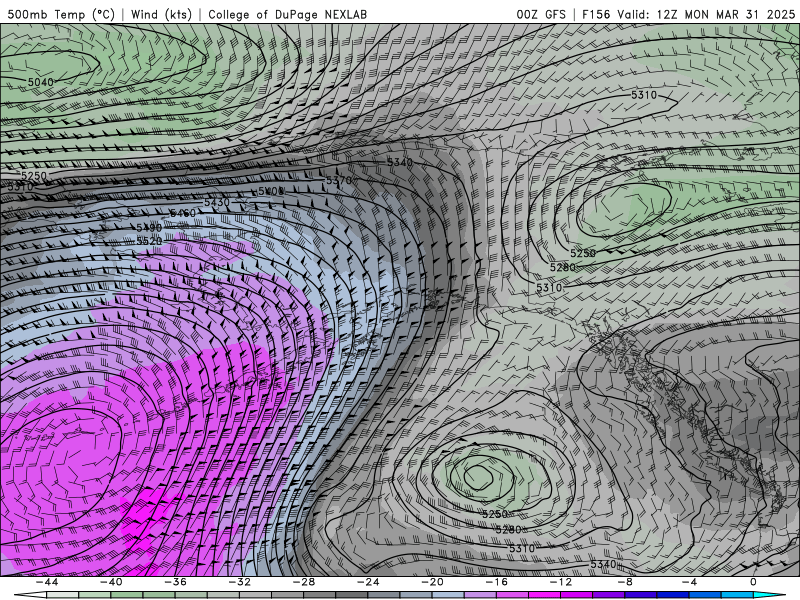Select the 5430 height contour label
Viewport: 800px width, 600px height.
(x=217, y=202)
